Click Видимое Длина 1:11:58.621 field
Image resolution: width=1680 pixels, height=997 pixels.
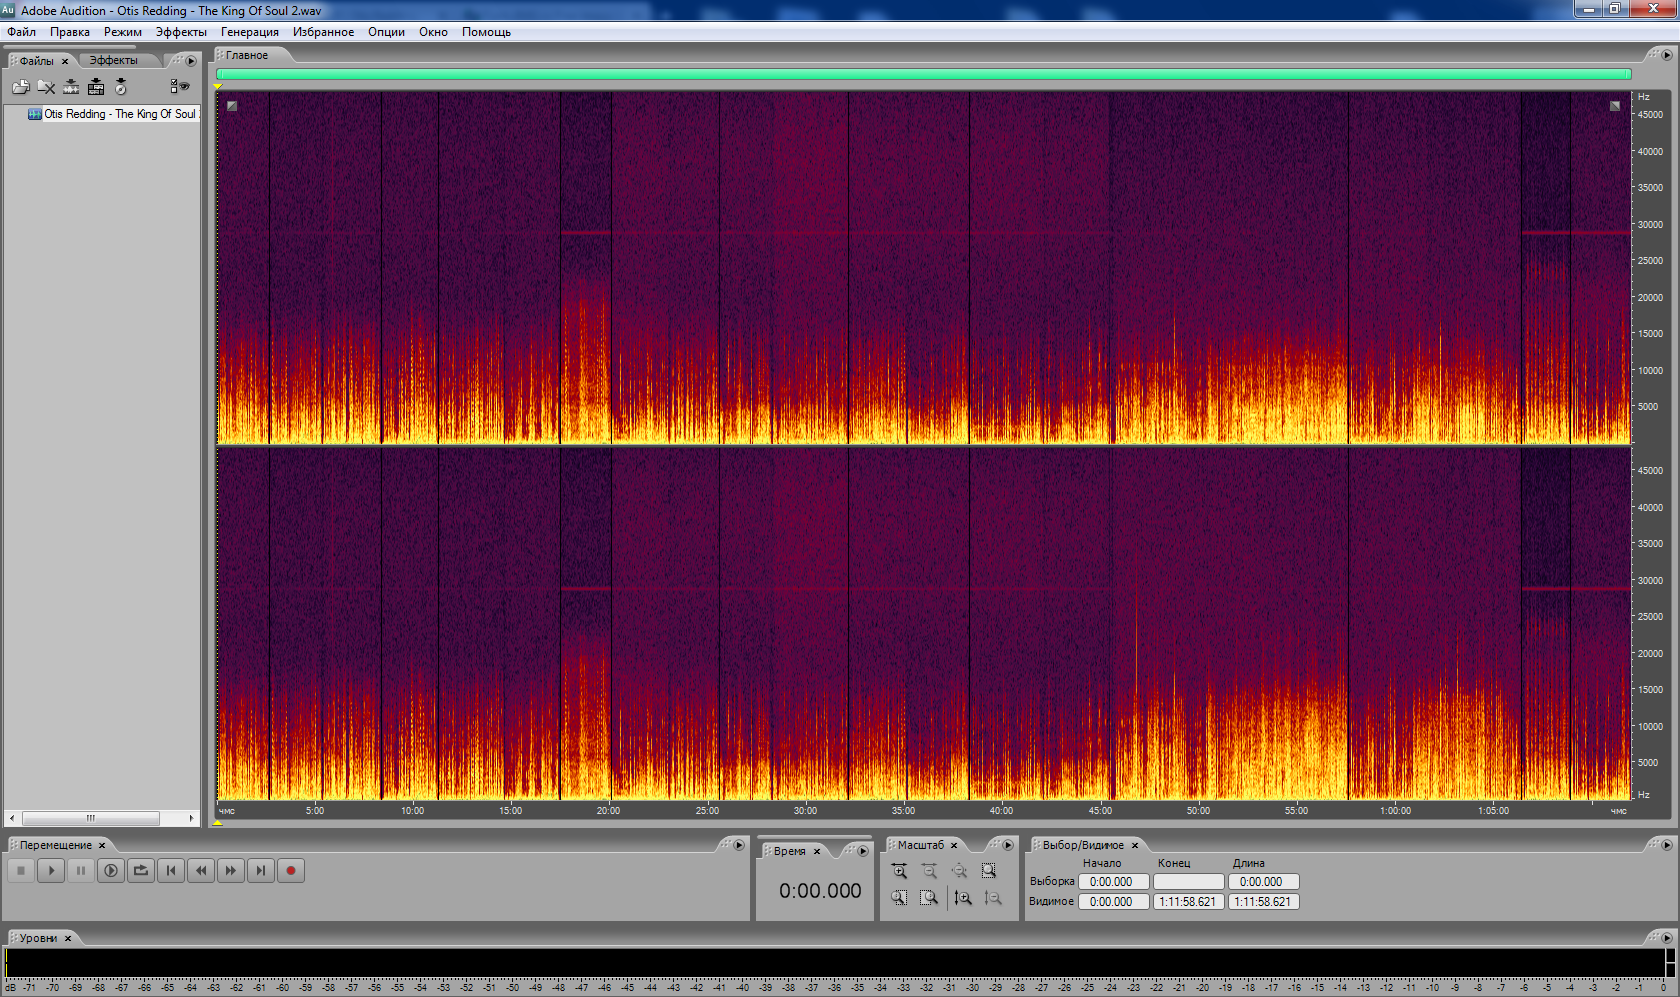1263,902
